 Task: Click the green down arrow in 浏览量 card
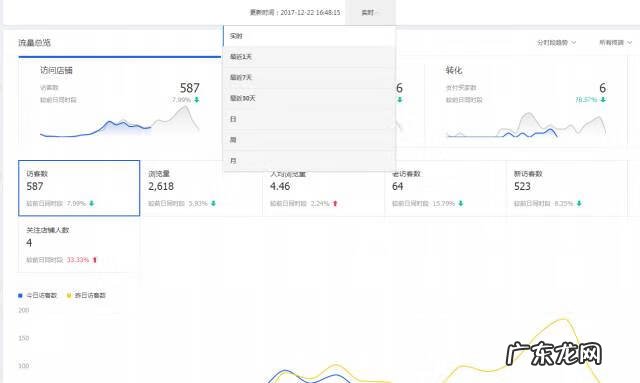point(213,203)
